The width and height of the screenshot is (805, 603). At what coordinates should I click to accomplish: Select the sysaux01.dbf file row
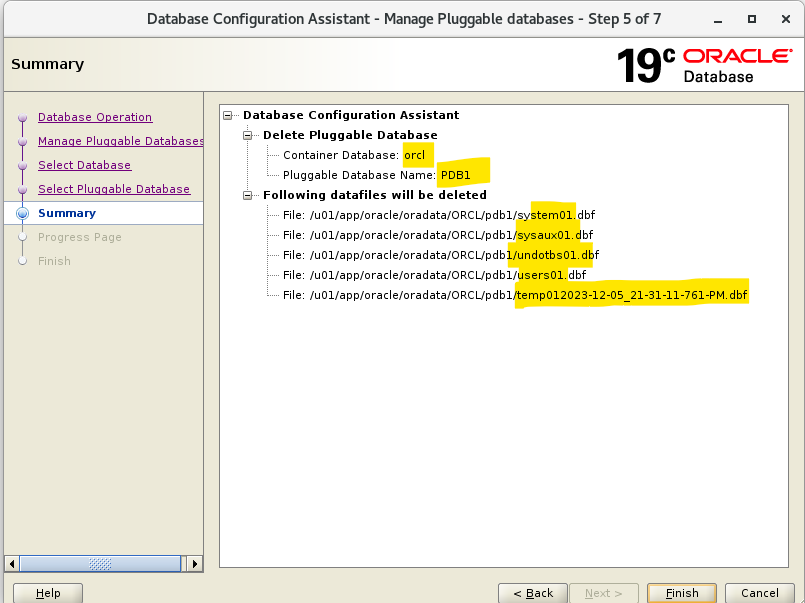(x=438, y=235)
